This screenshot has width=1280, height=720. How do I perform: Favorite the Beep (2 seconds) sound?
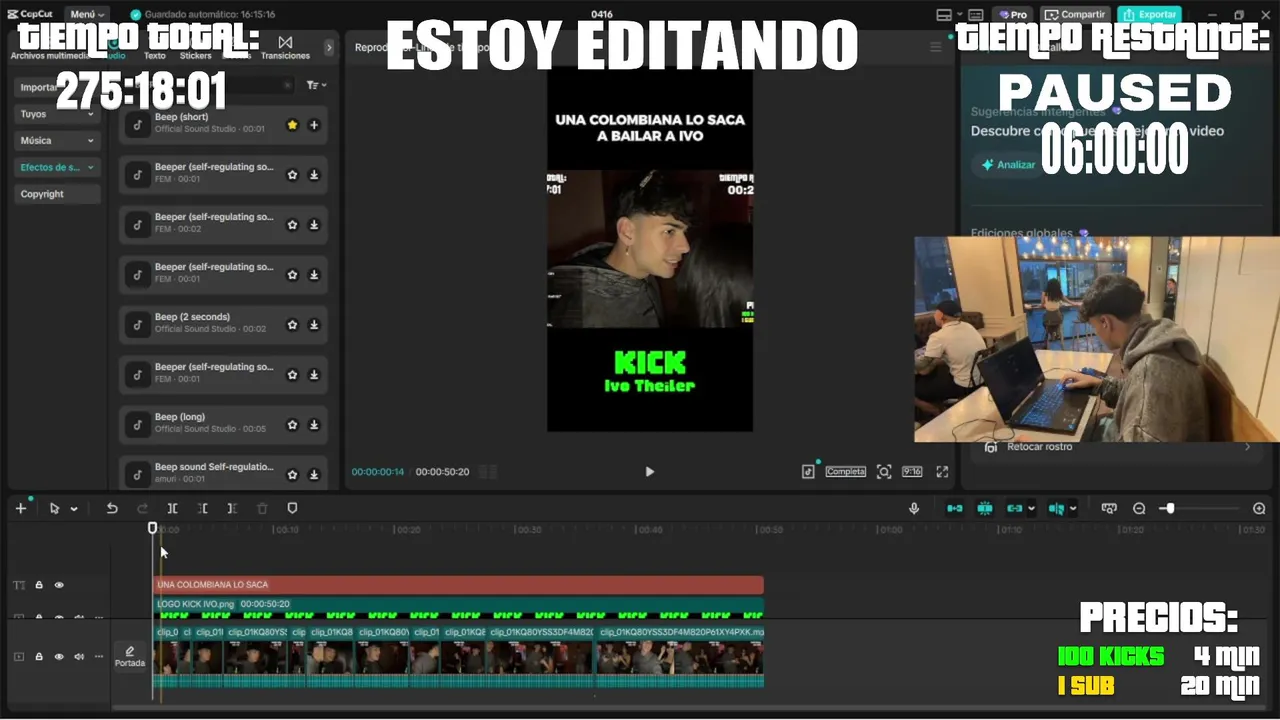(x=292, y=325)
